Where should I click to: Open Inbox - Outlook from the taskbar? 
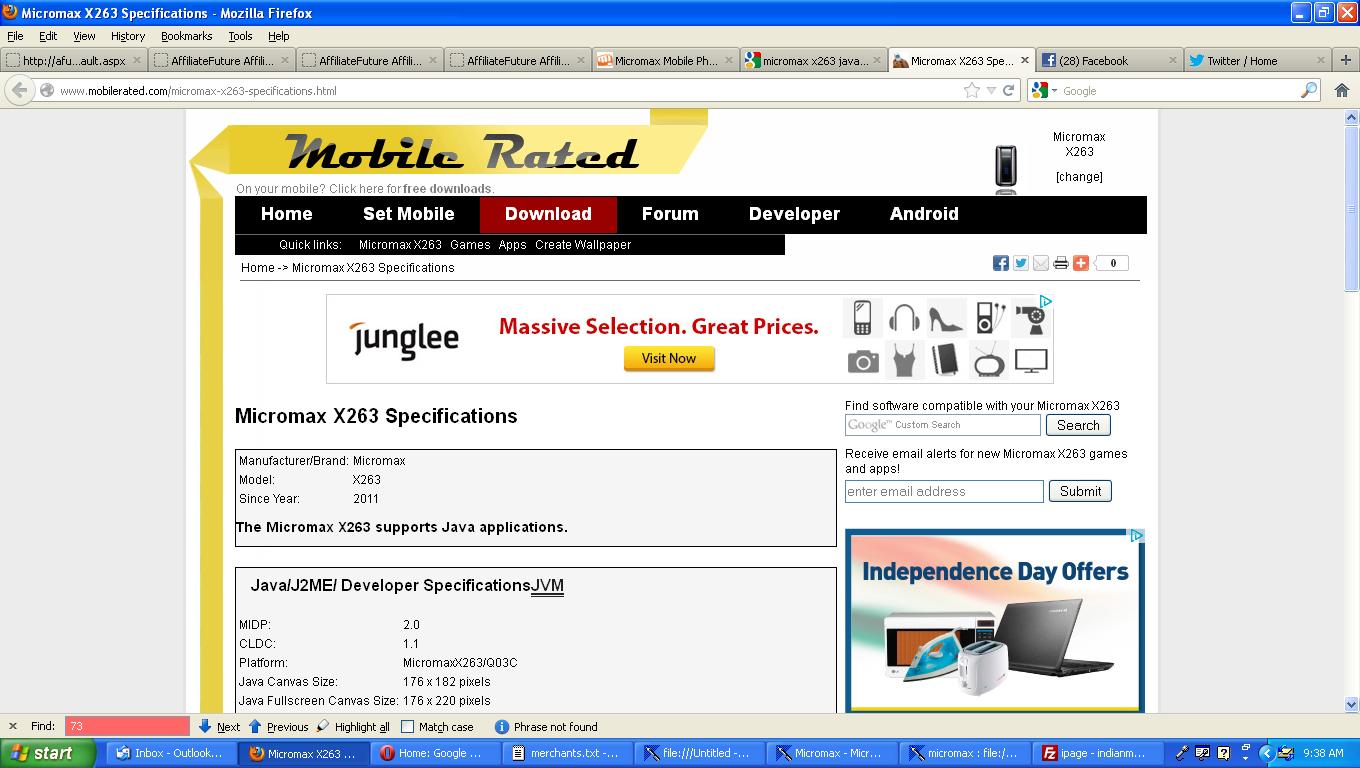[168, 753]
